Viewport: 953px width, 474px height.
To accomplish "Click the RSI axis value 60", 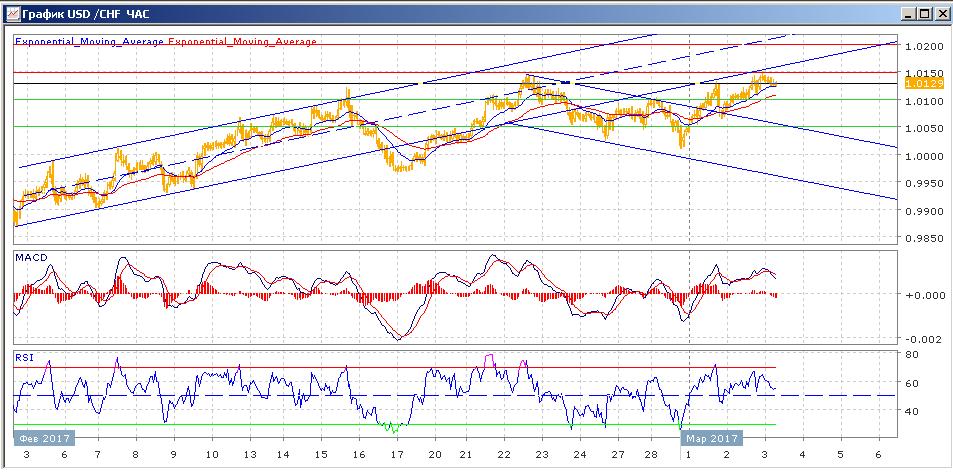I will click(912, 383).
